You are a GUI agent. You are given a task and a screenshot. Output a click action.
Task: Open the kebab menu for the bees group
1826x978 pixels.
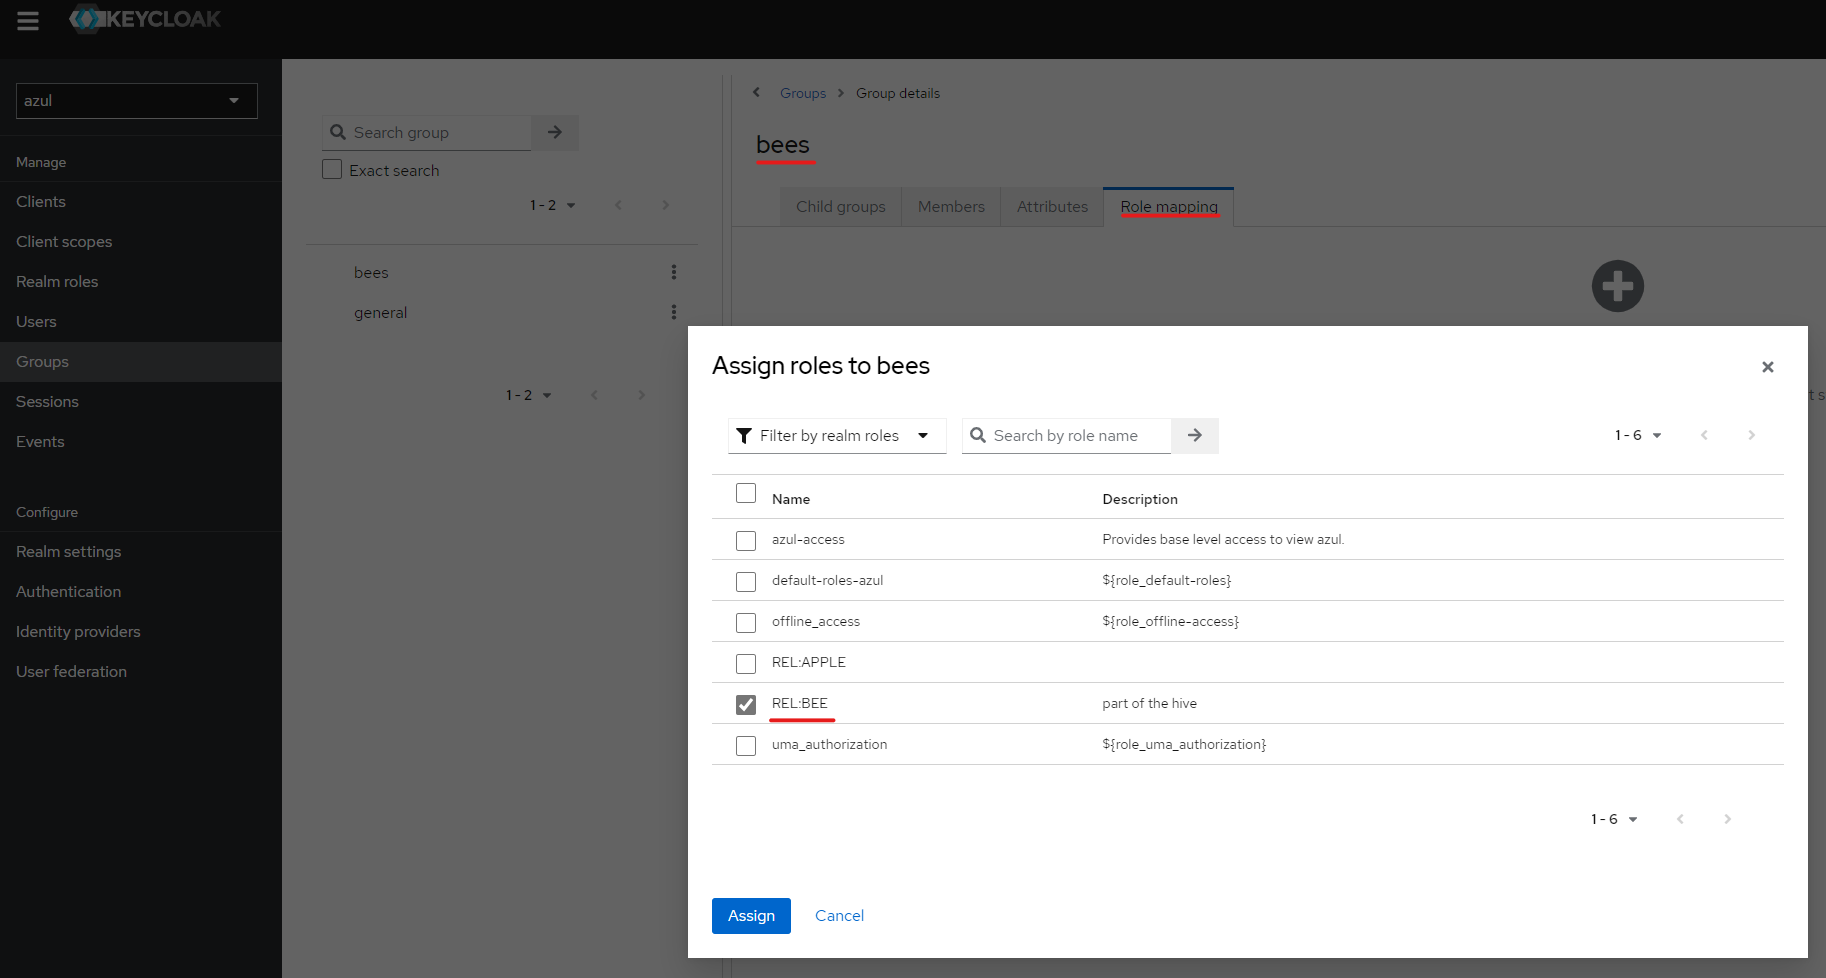point(673,271)
